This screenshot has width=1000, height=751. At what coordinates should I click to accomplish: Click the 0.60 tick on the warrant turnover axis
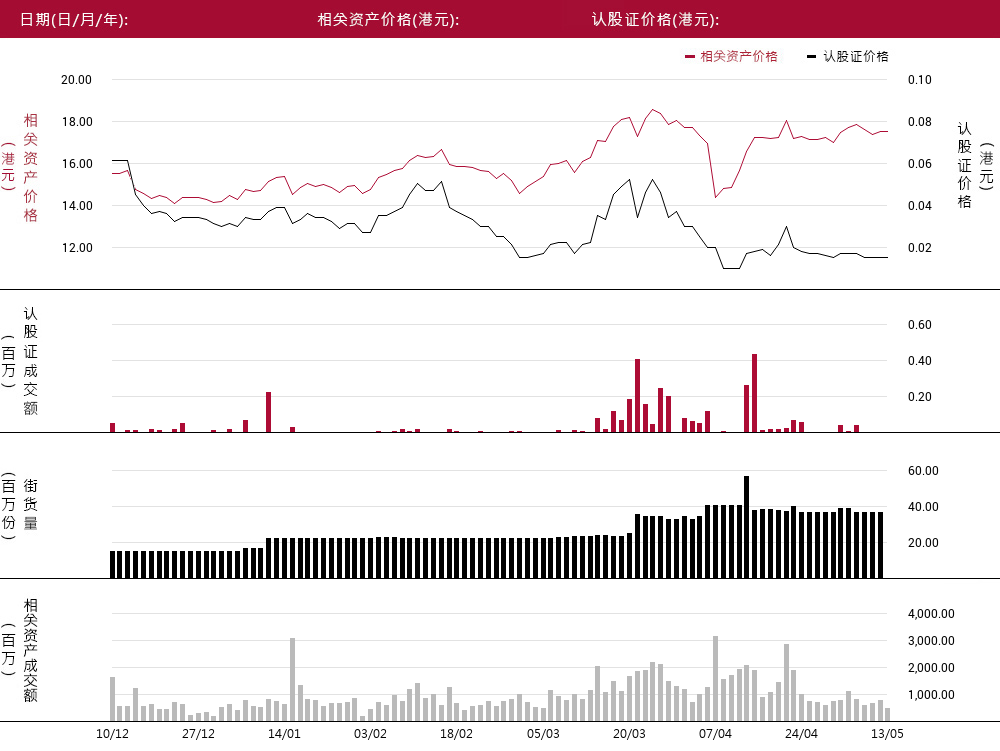920,325
